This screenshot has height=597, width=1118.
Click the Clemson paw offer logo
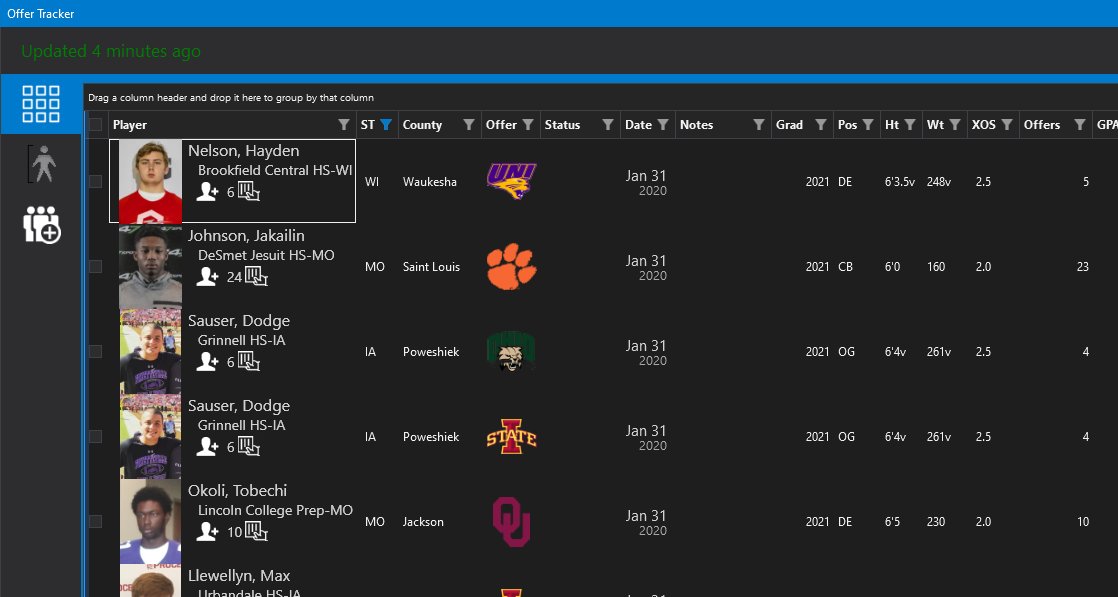pos(511,266)
